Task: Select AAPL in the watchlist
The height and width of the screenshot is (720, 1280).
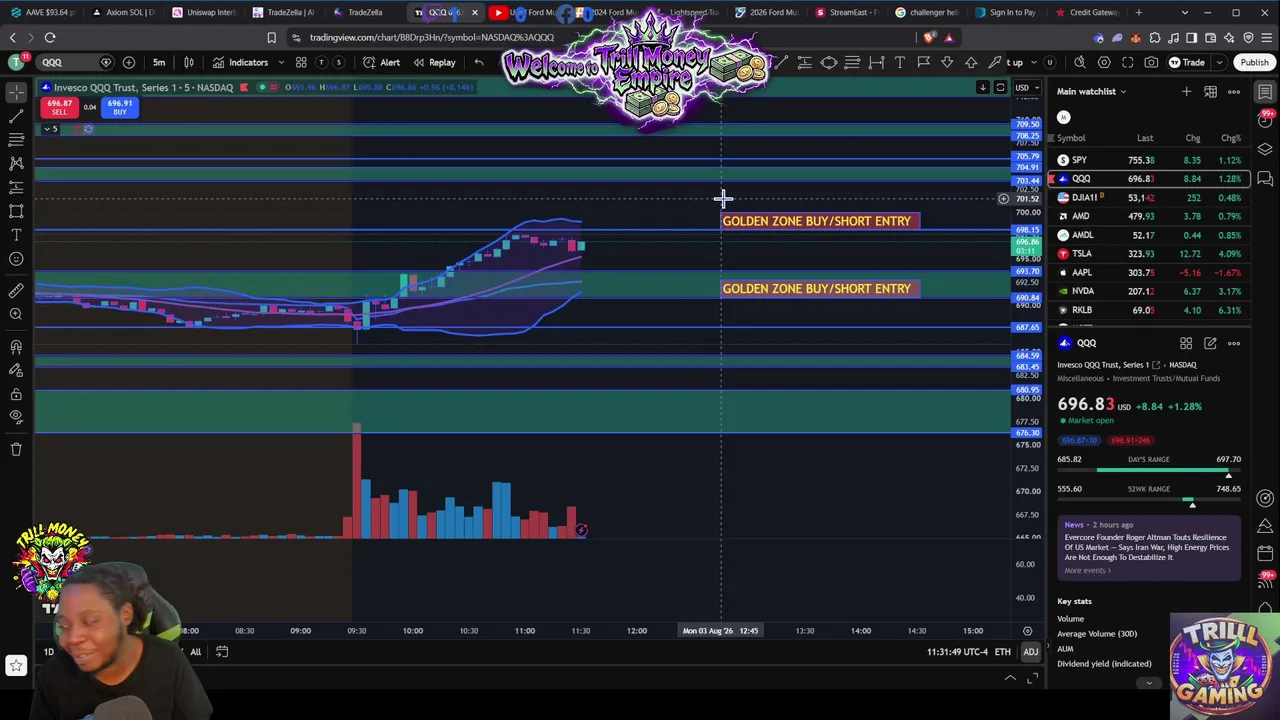Action: point(1148,272)
